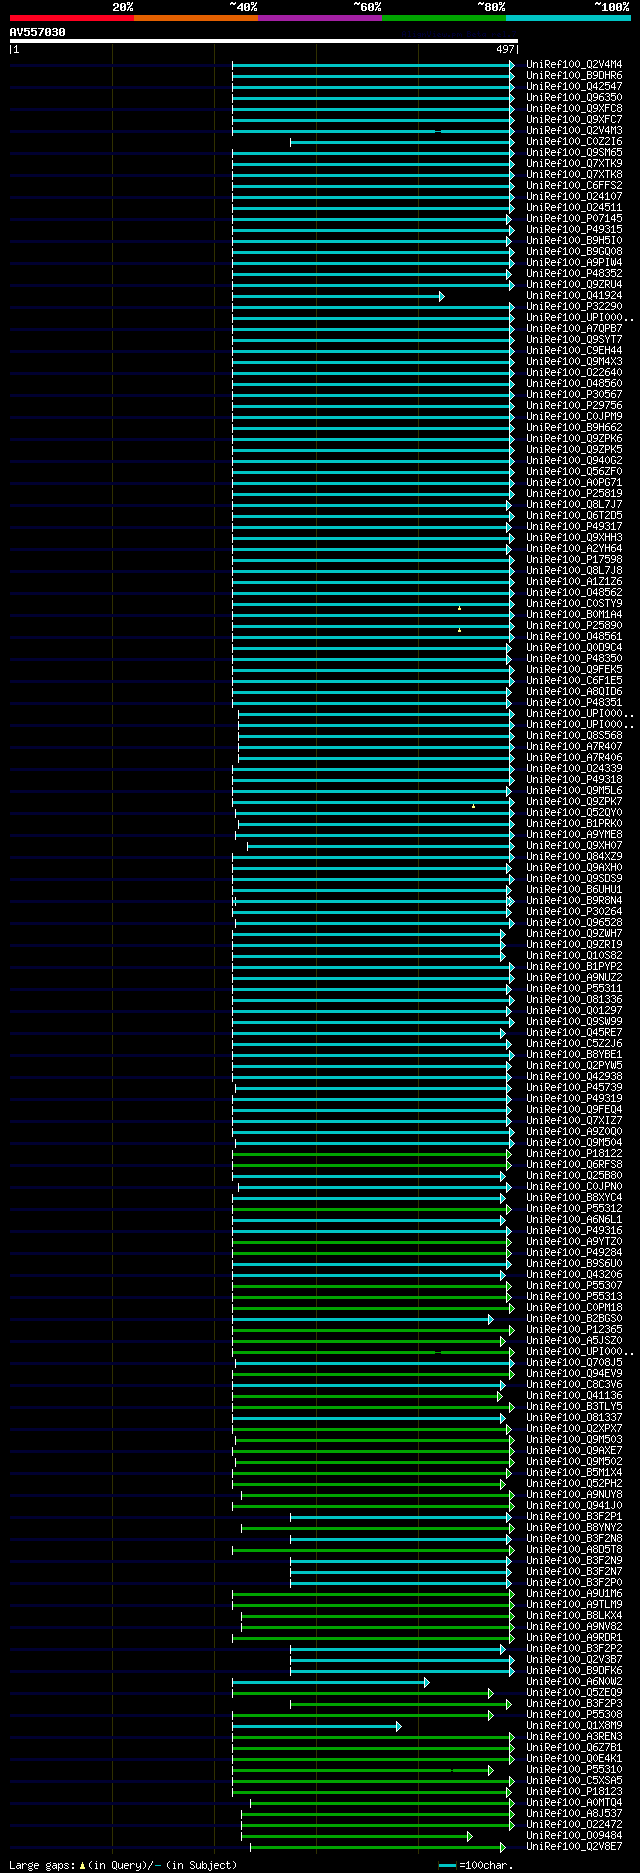Select label UniRef100_Q56ZF0
The height and width of the screenshot is (1873, 640).
point(574,471)
